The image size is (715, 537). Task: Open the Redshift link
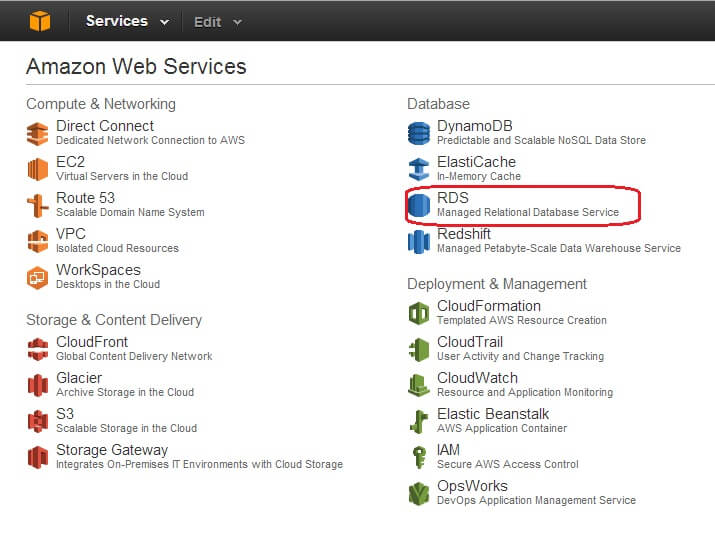click(464, 234)
